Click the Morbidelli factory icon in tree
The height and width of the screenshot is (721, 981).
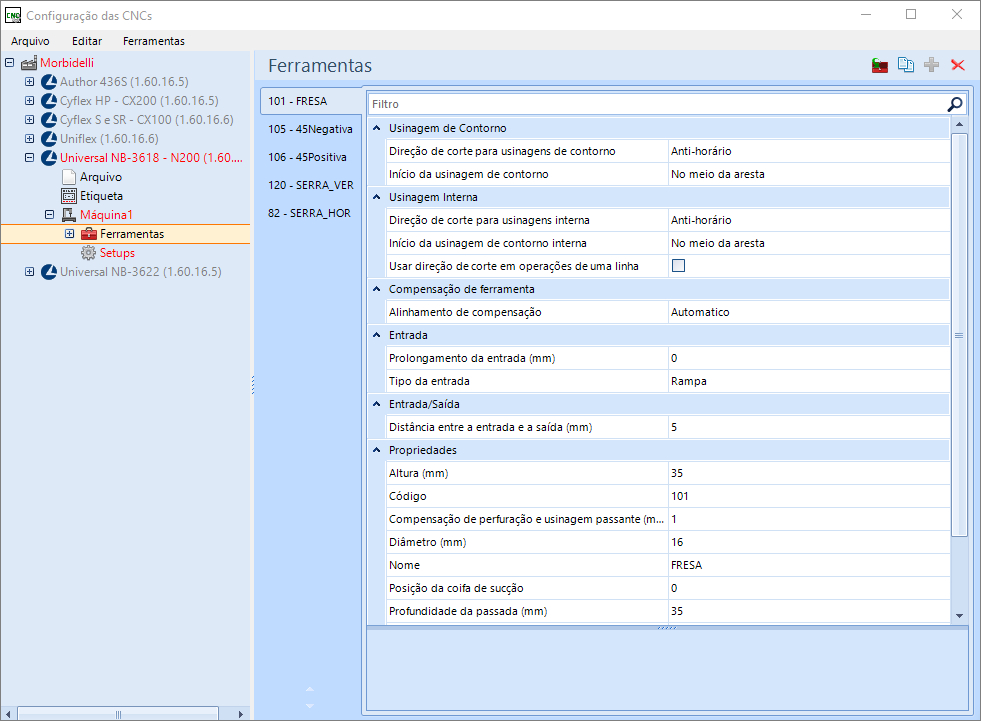pos(29,63)
